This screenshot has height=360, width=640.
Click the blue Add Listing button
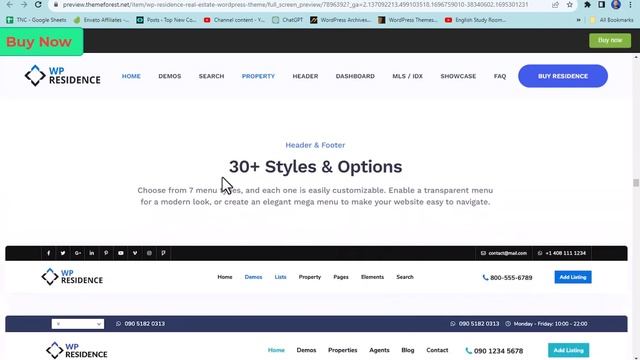click(x=573, y=277)
